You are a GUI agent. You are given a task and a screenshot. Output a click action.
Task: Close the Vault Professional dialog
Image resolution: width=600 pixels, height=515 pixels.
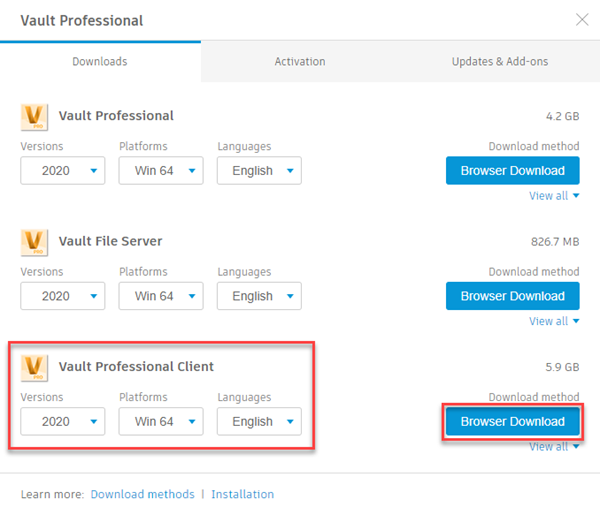582,20
